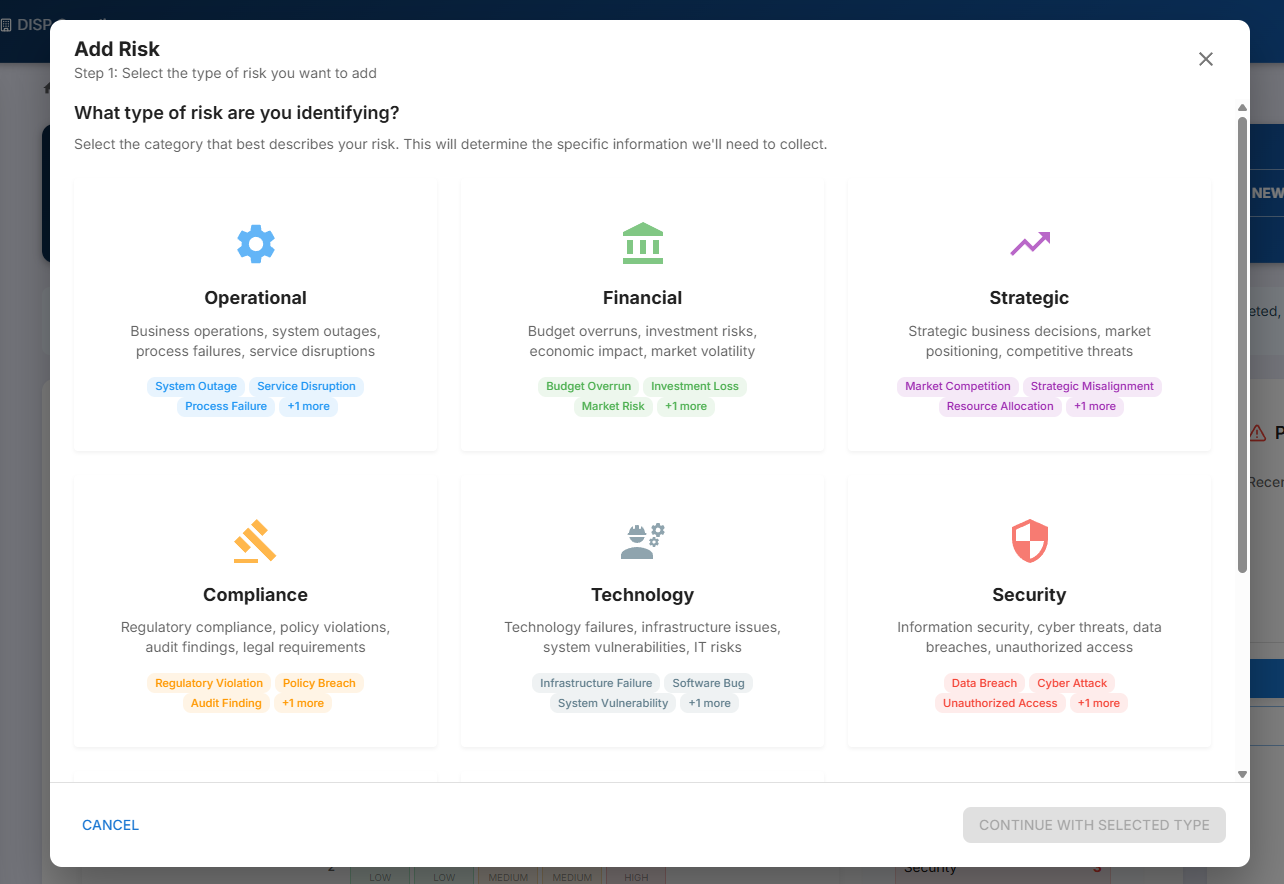Viewport: 1284px width, 884px height.
Task: Click the dialog's vertical scrollbar thumb
Action: tap(1242, 340)
